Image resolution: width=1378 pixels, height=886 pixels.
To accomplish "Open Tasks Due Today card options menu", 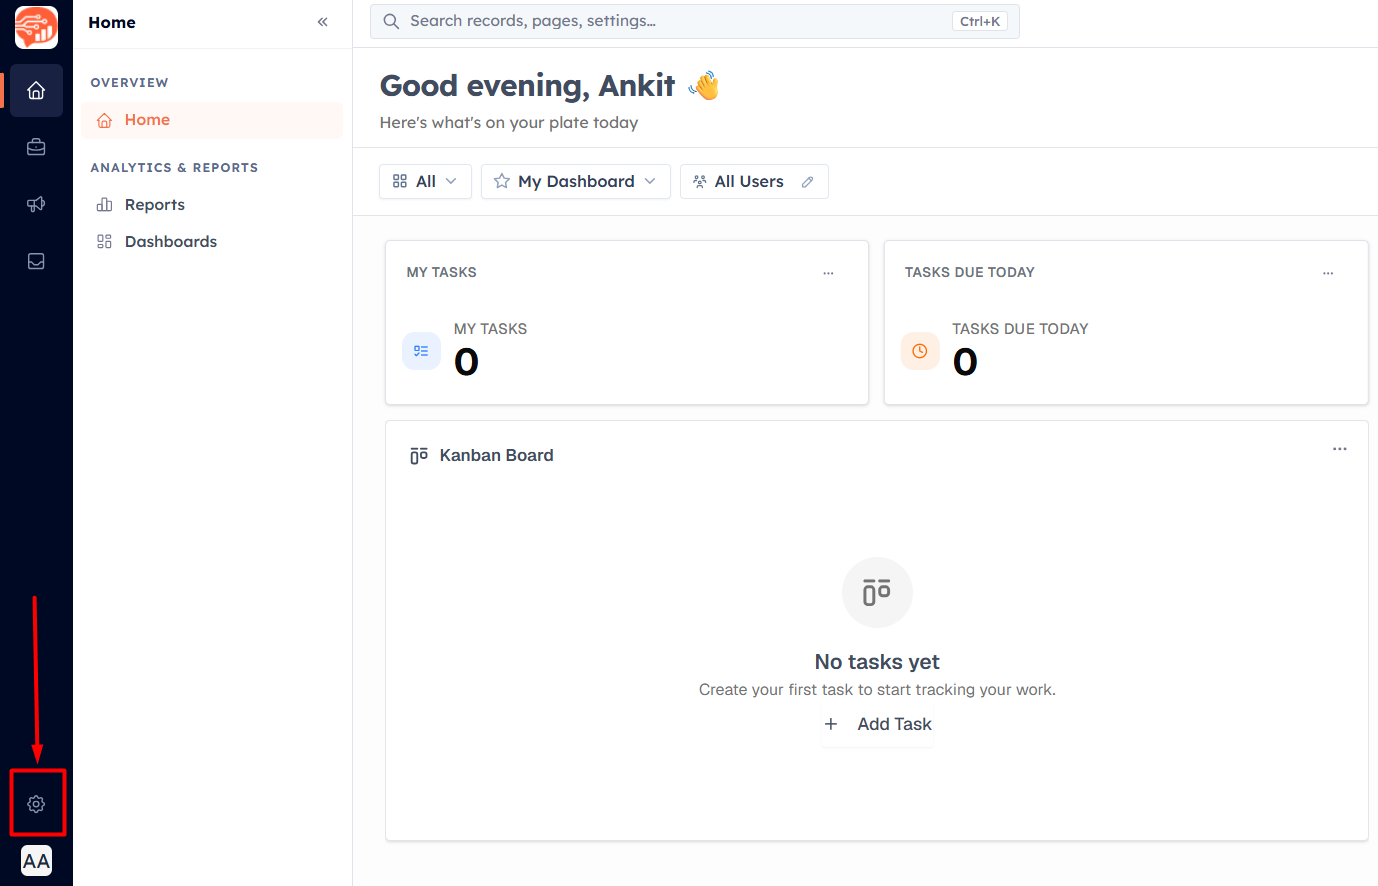I will [1328, 273].
